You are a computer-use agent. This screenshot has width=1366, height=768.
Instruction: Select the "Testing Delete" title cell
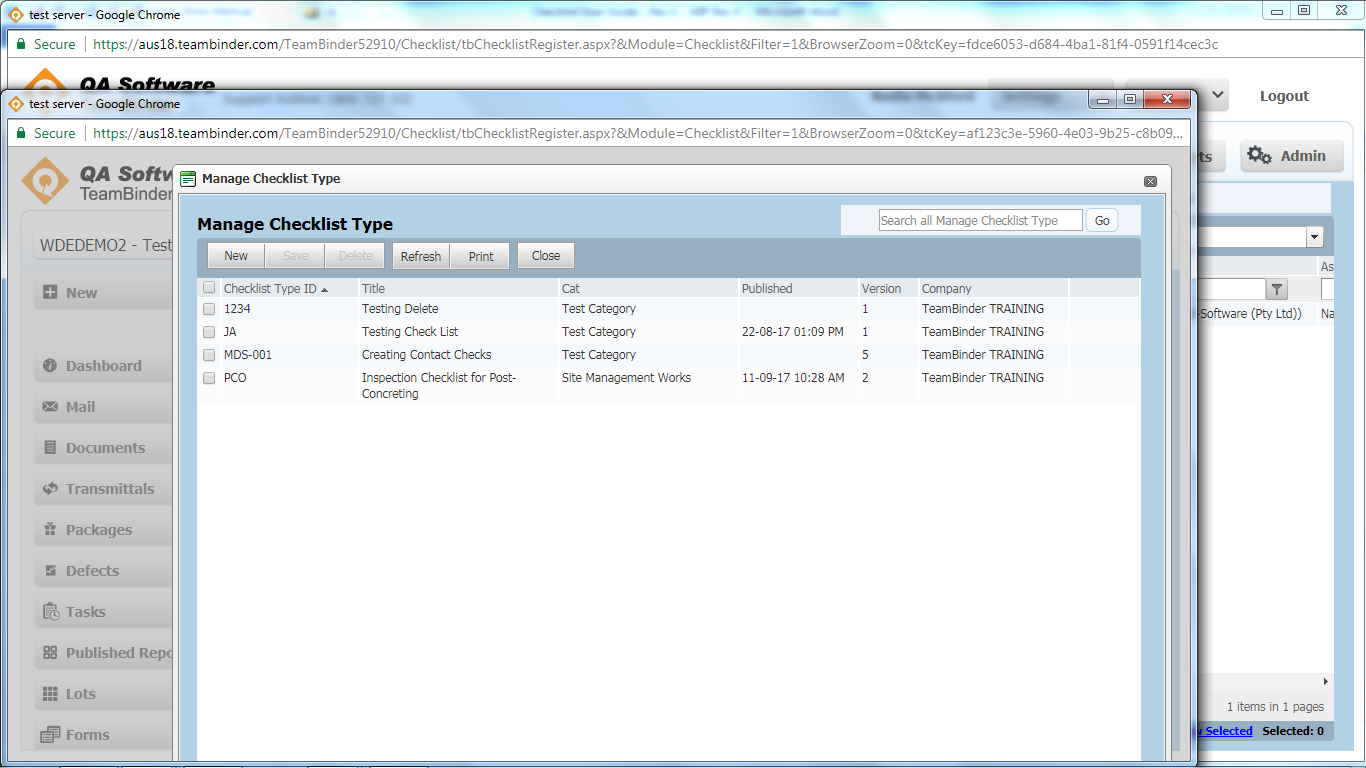[x=400, y=309]
